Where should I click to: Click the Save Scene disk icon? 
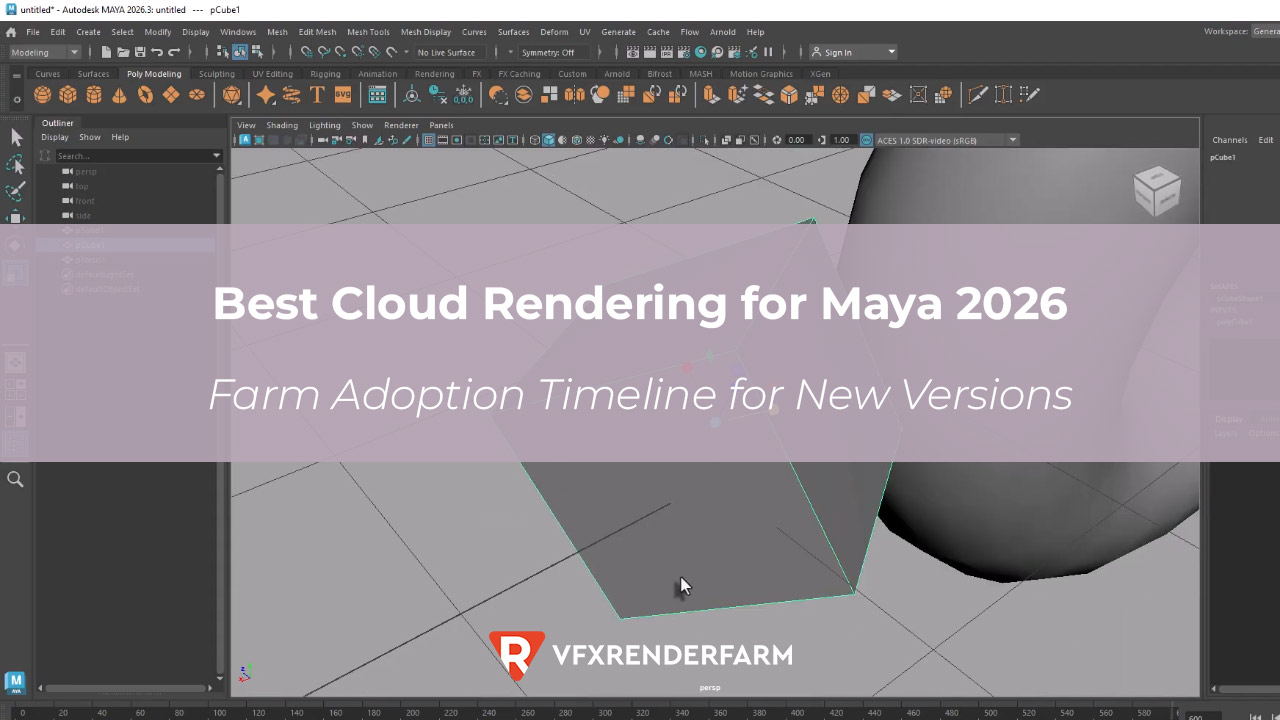tap(139, 52)
